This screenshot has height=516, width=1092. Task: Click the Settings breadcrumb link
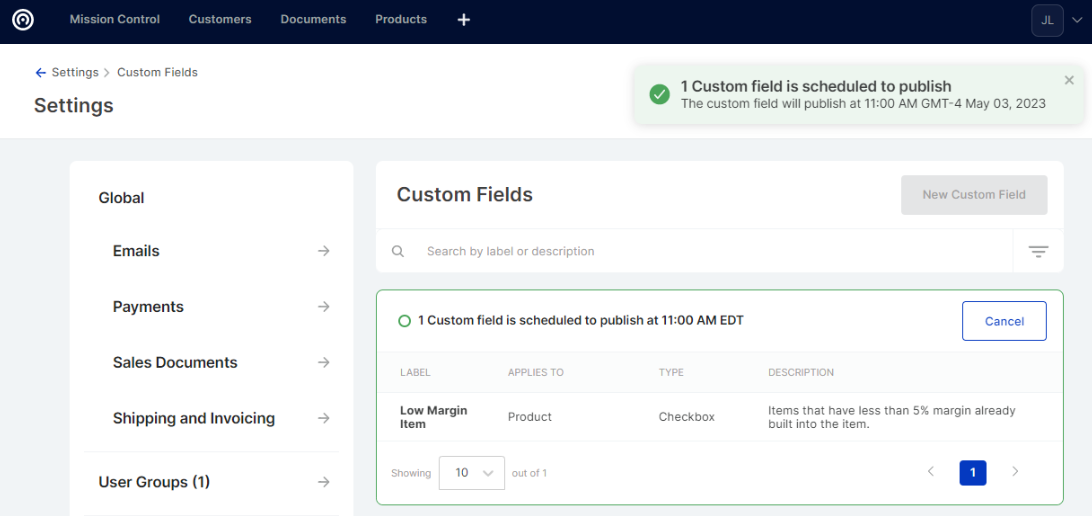point(75,73)
